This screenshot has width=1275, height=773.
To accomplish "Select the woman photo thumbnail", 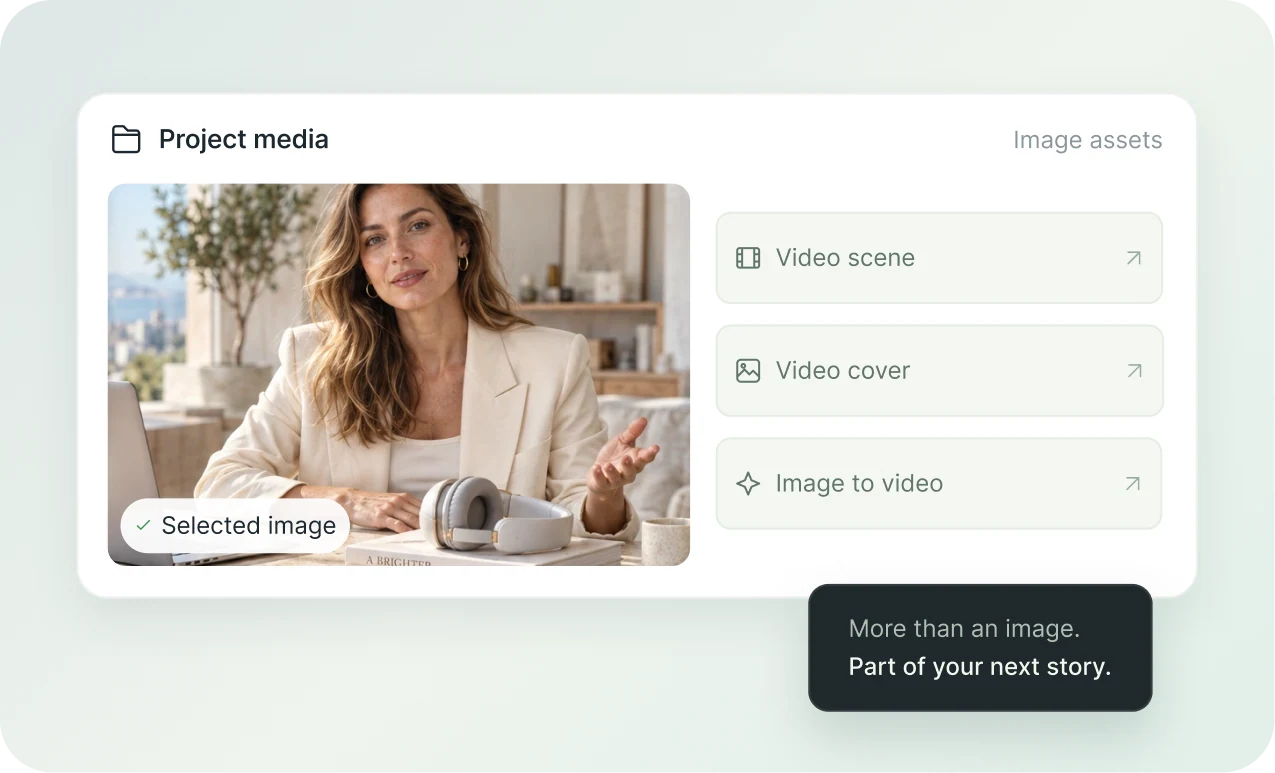I will click(x=399, y=375).
